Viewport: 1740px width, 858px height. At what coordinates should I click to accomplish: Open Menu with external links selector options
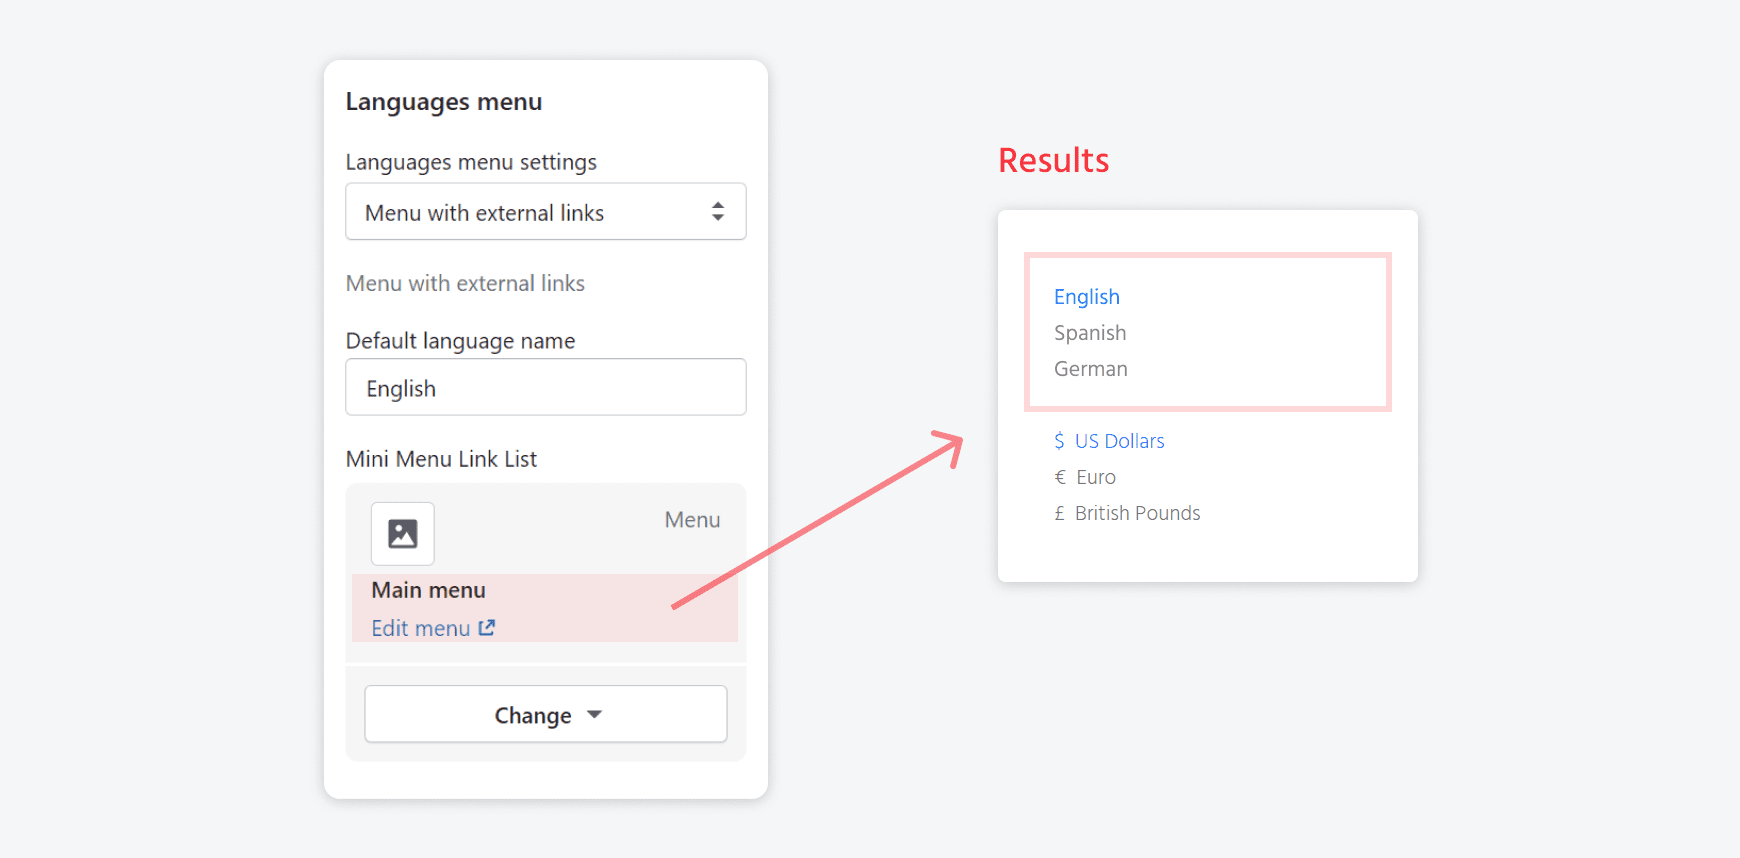click(545, 211)
